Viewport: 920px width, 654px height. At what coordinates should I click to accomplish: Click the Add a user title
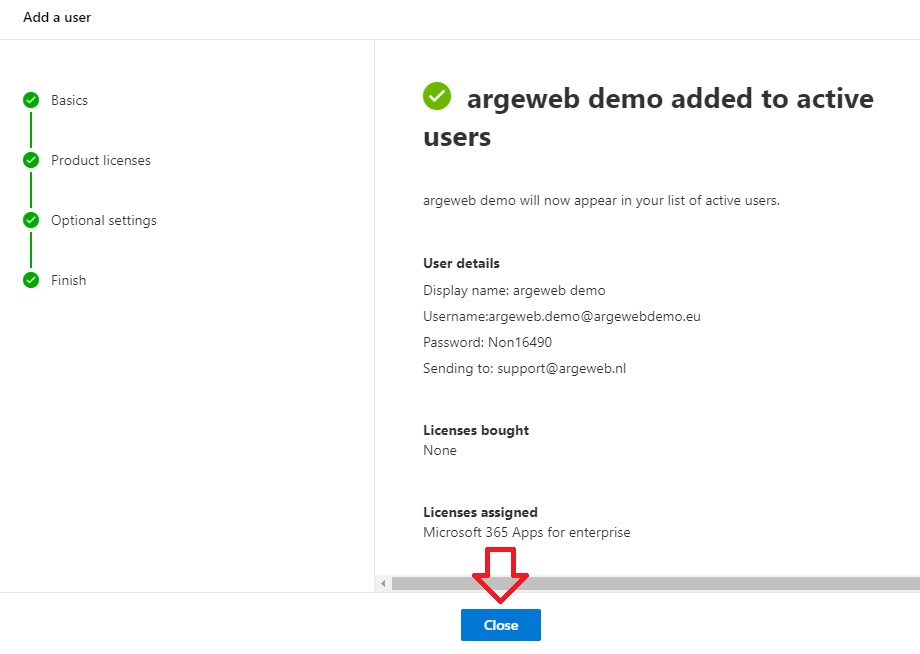[57, 18]
